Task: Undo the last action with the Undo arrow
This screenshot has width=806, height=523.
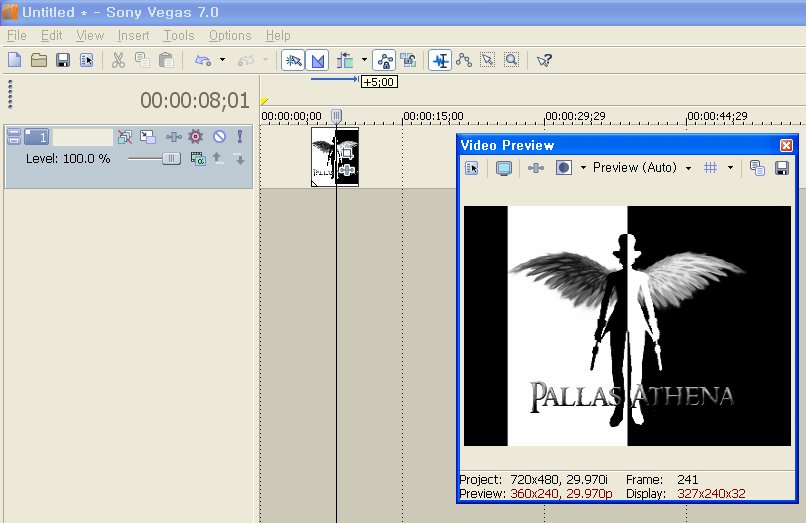Action: click(203, 60)
